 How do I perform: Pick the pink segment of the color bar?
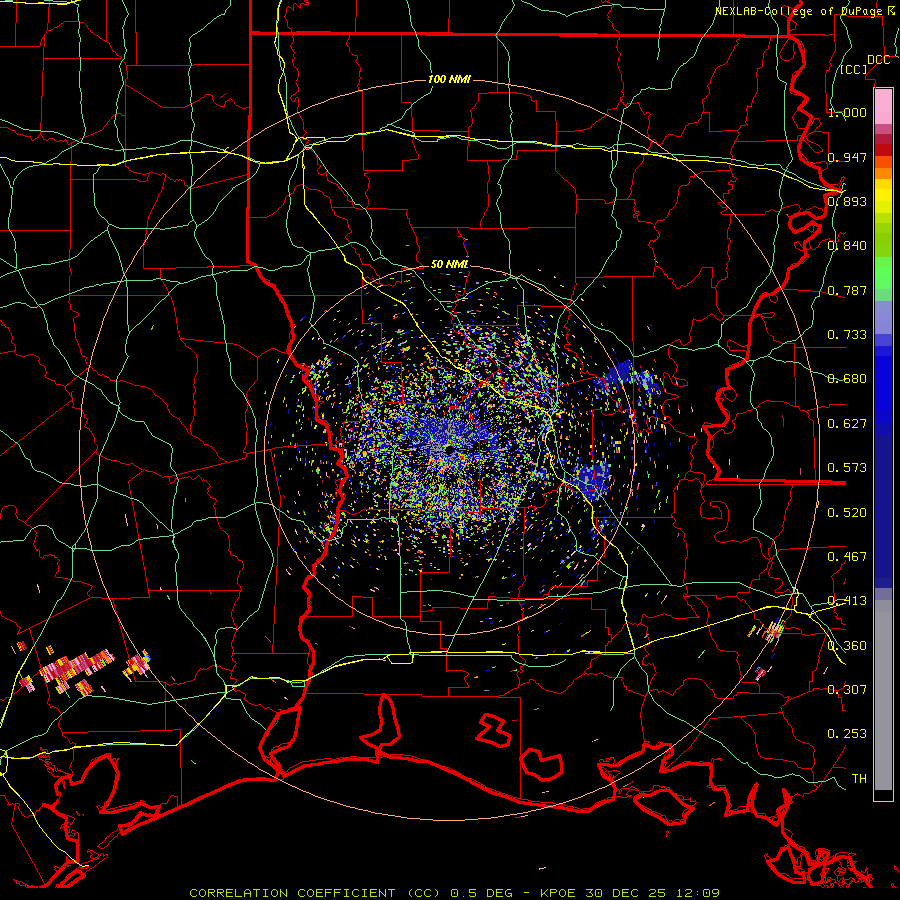pos(883,106)
